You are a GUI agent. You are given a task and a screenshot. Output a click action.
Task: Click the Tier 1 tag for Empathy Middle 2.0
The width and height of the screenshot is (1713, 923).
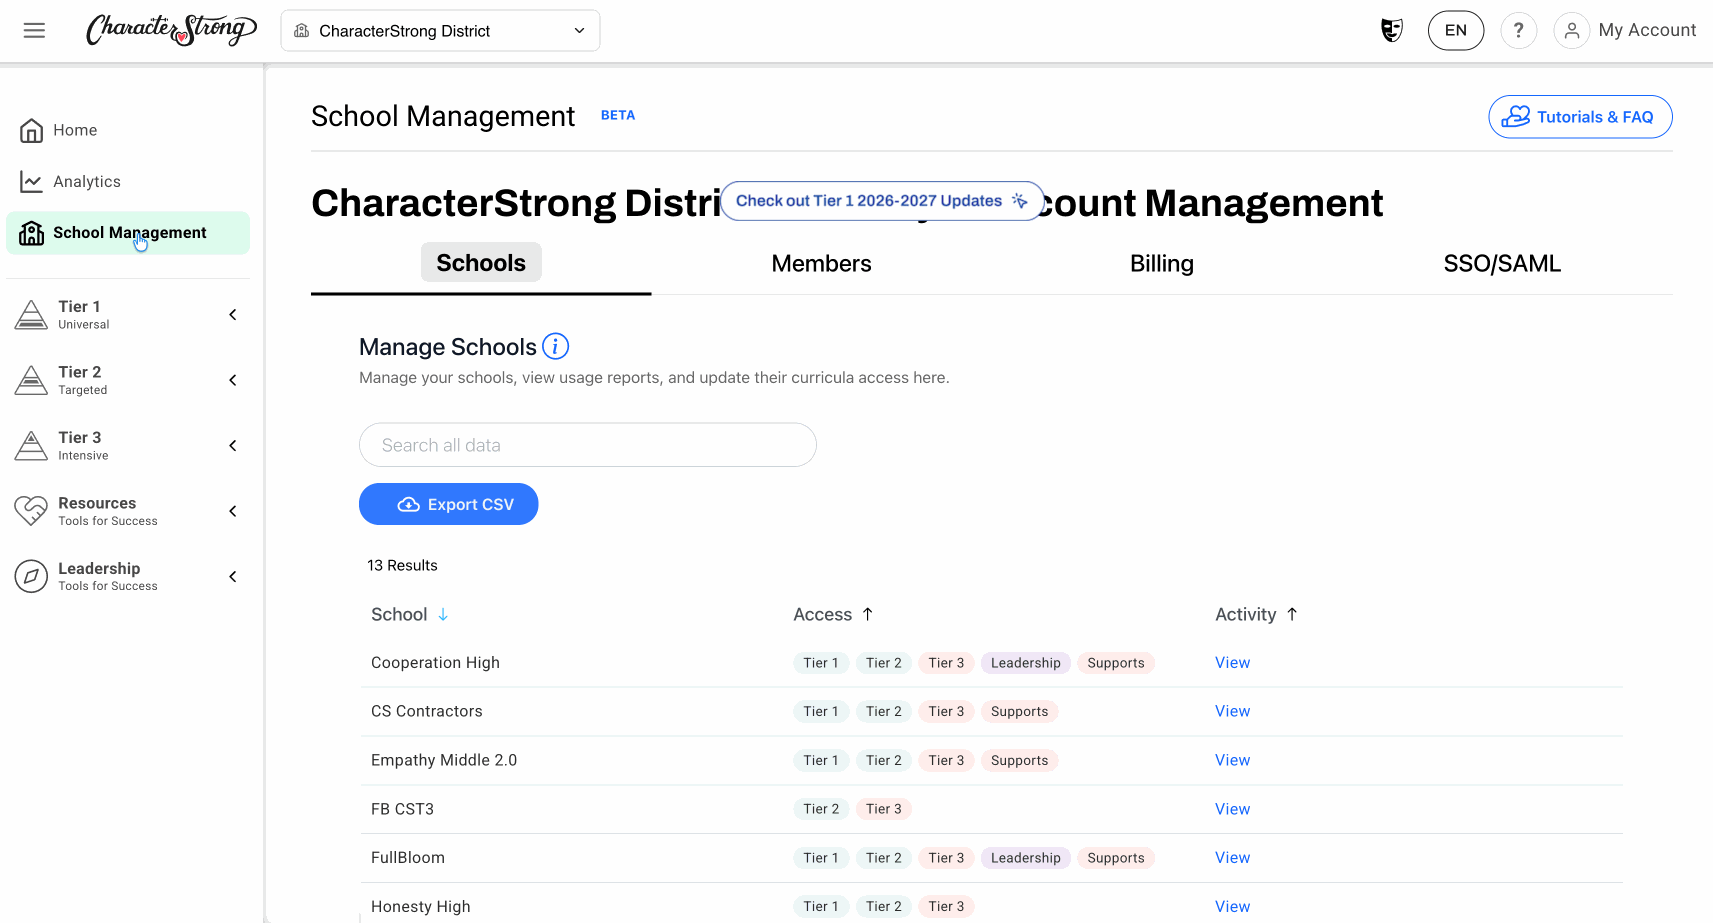coord(821,760)
